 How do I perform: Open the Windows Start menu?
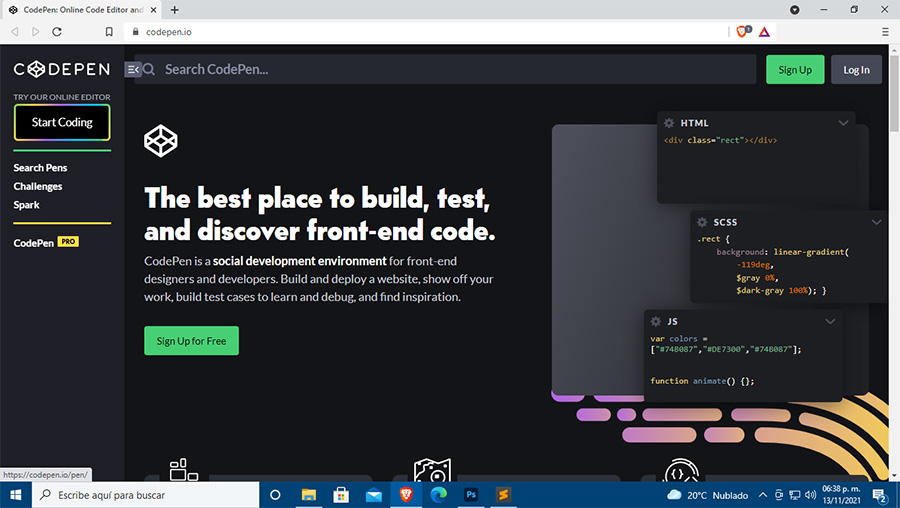point(16,495)
